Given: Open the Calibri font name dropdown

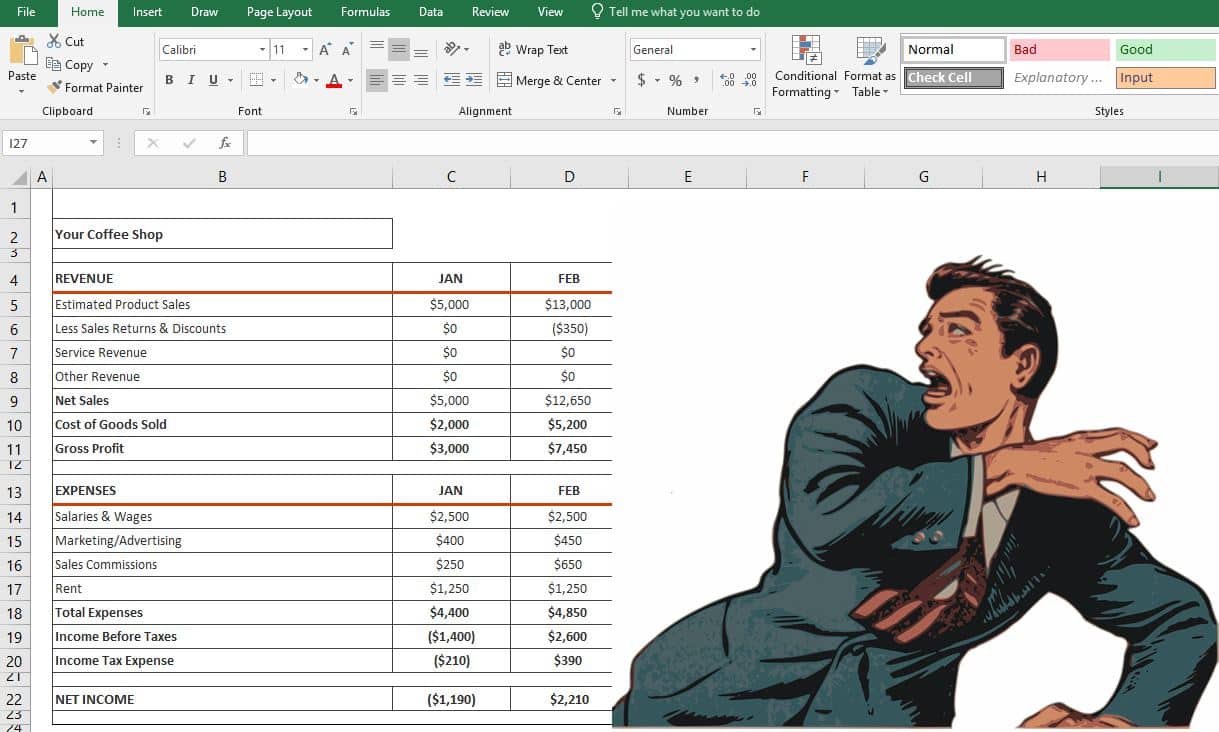Looking at the screenshot, I should click(x=262, y=49).
